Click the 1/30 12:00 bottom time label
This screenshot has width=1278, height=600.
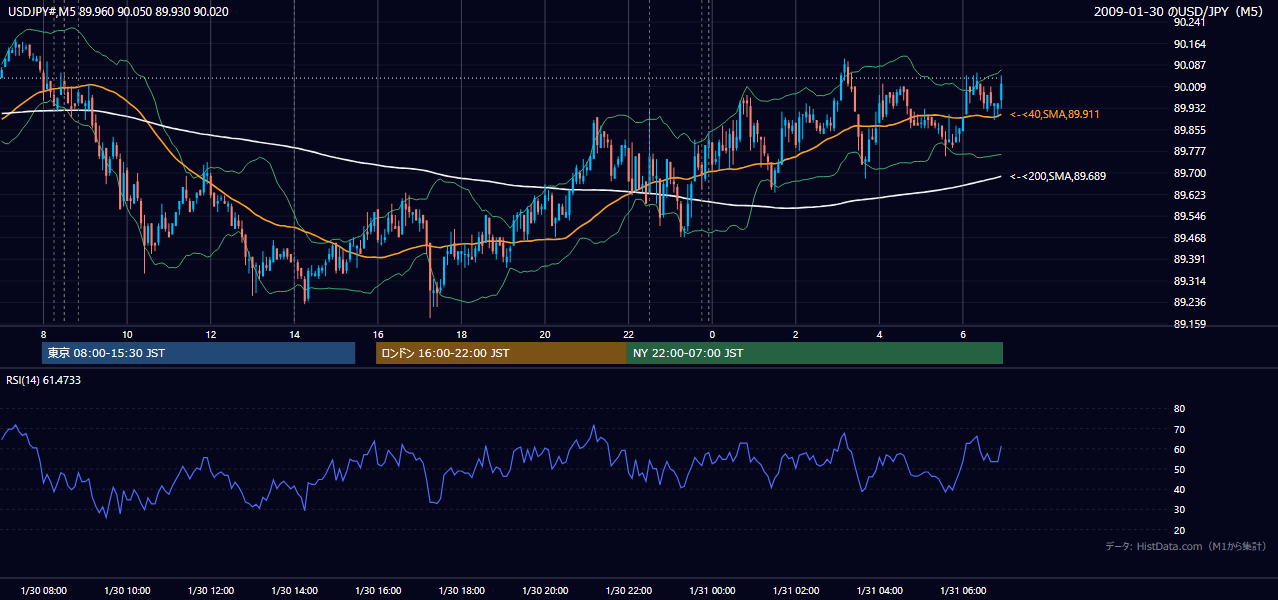click(x=210, y=591)
